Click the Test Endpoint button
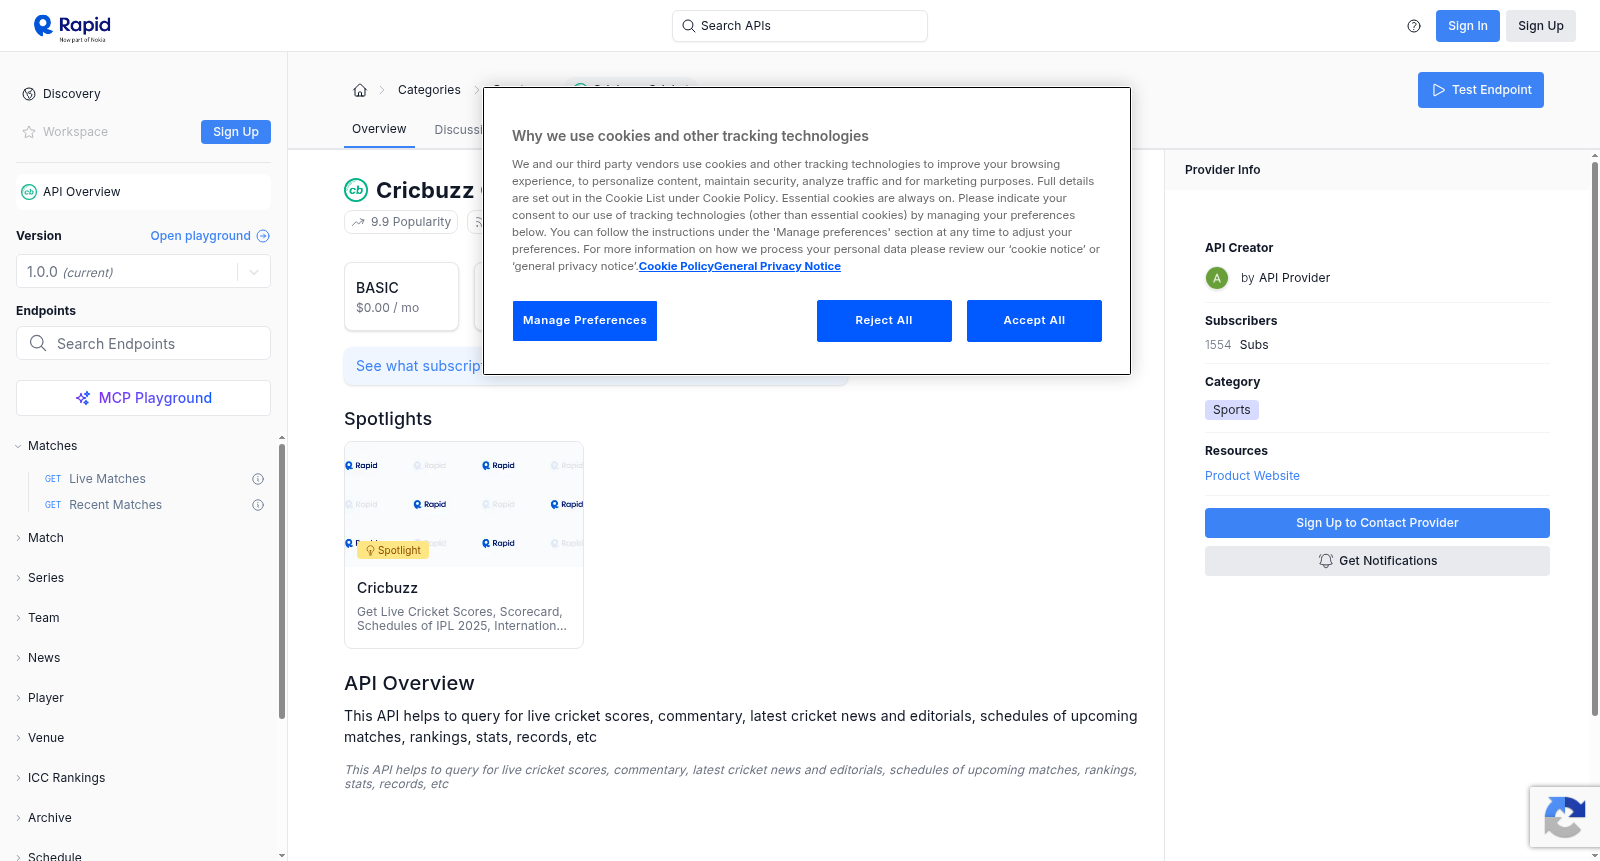Screen dimensions: 1600x861 tap(1481, 90)
